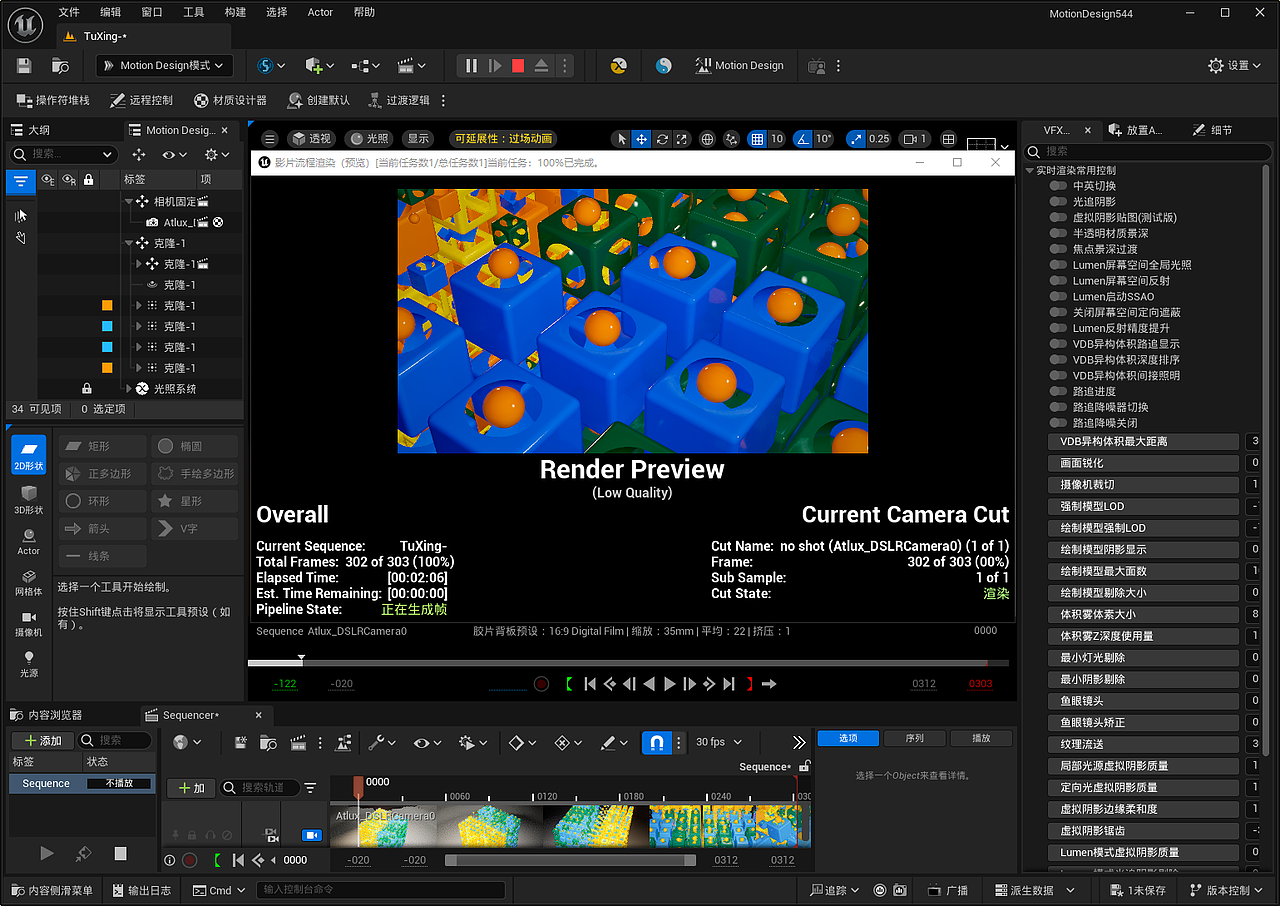Open the 文件 menu
The image size is (1280, 906).
point(69,12)
